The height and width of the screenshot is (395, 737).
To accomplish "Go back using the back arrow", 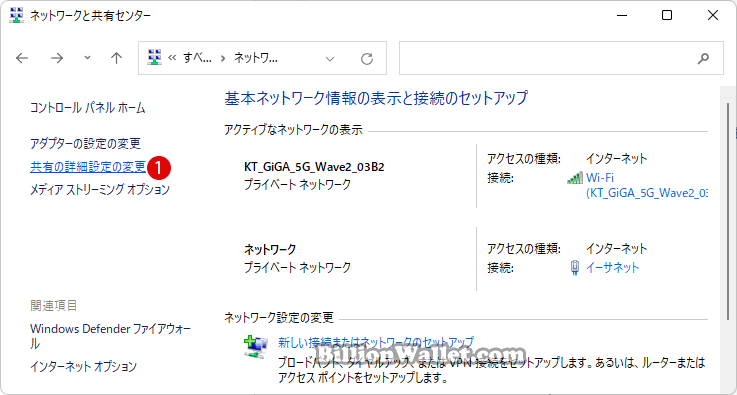I will [22, 58].
